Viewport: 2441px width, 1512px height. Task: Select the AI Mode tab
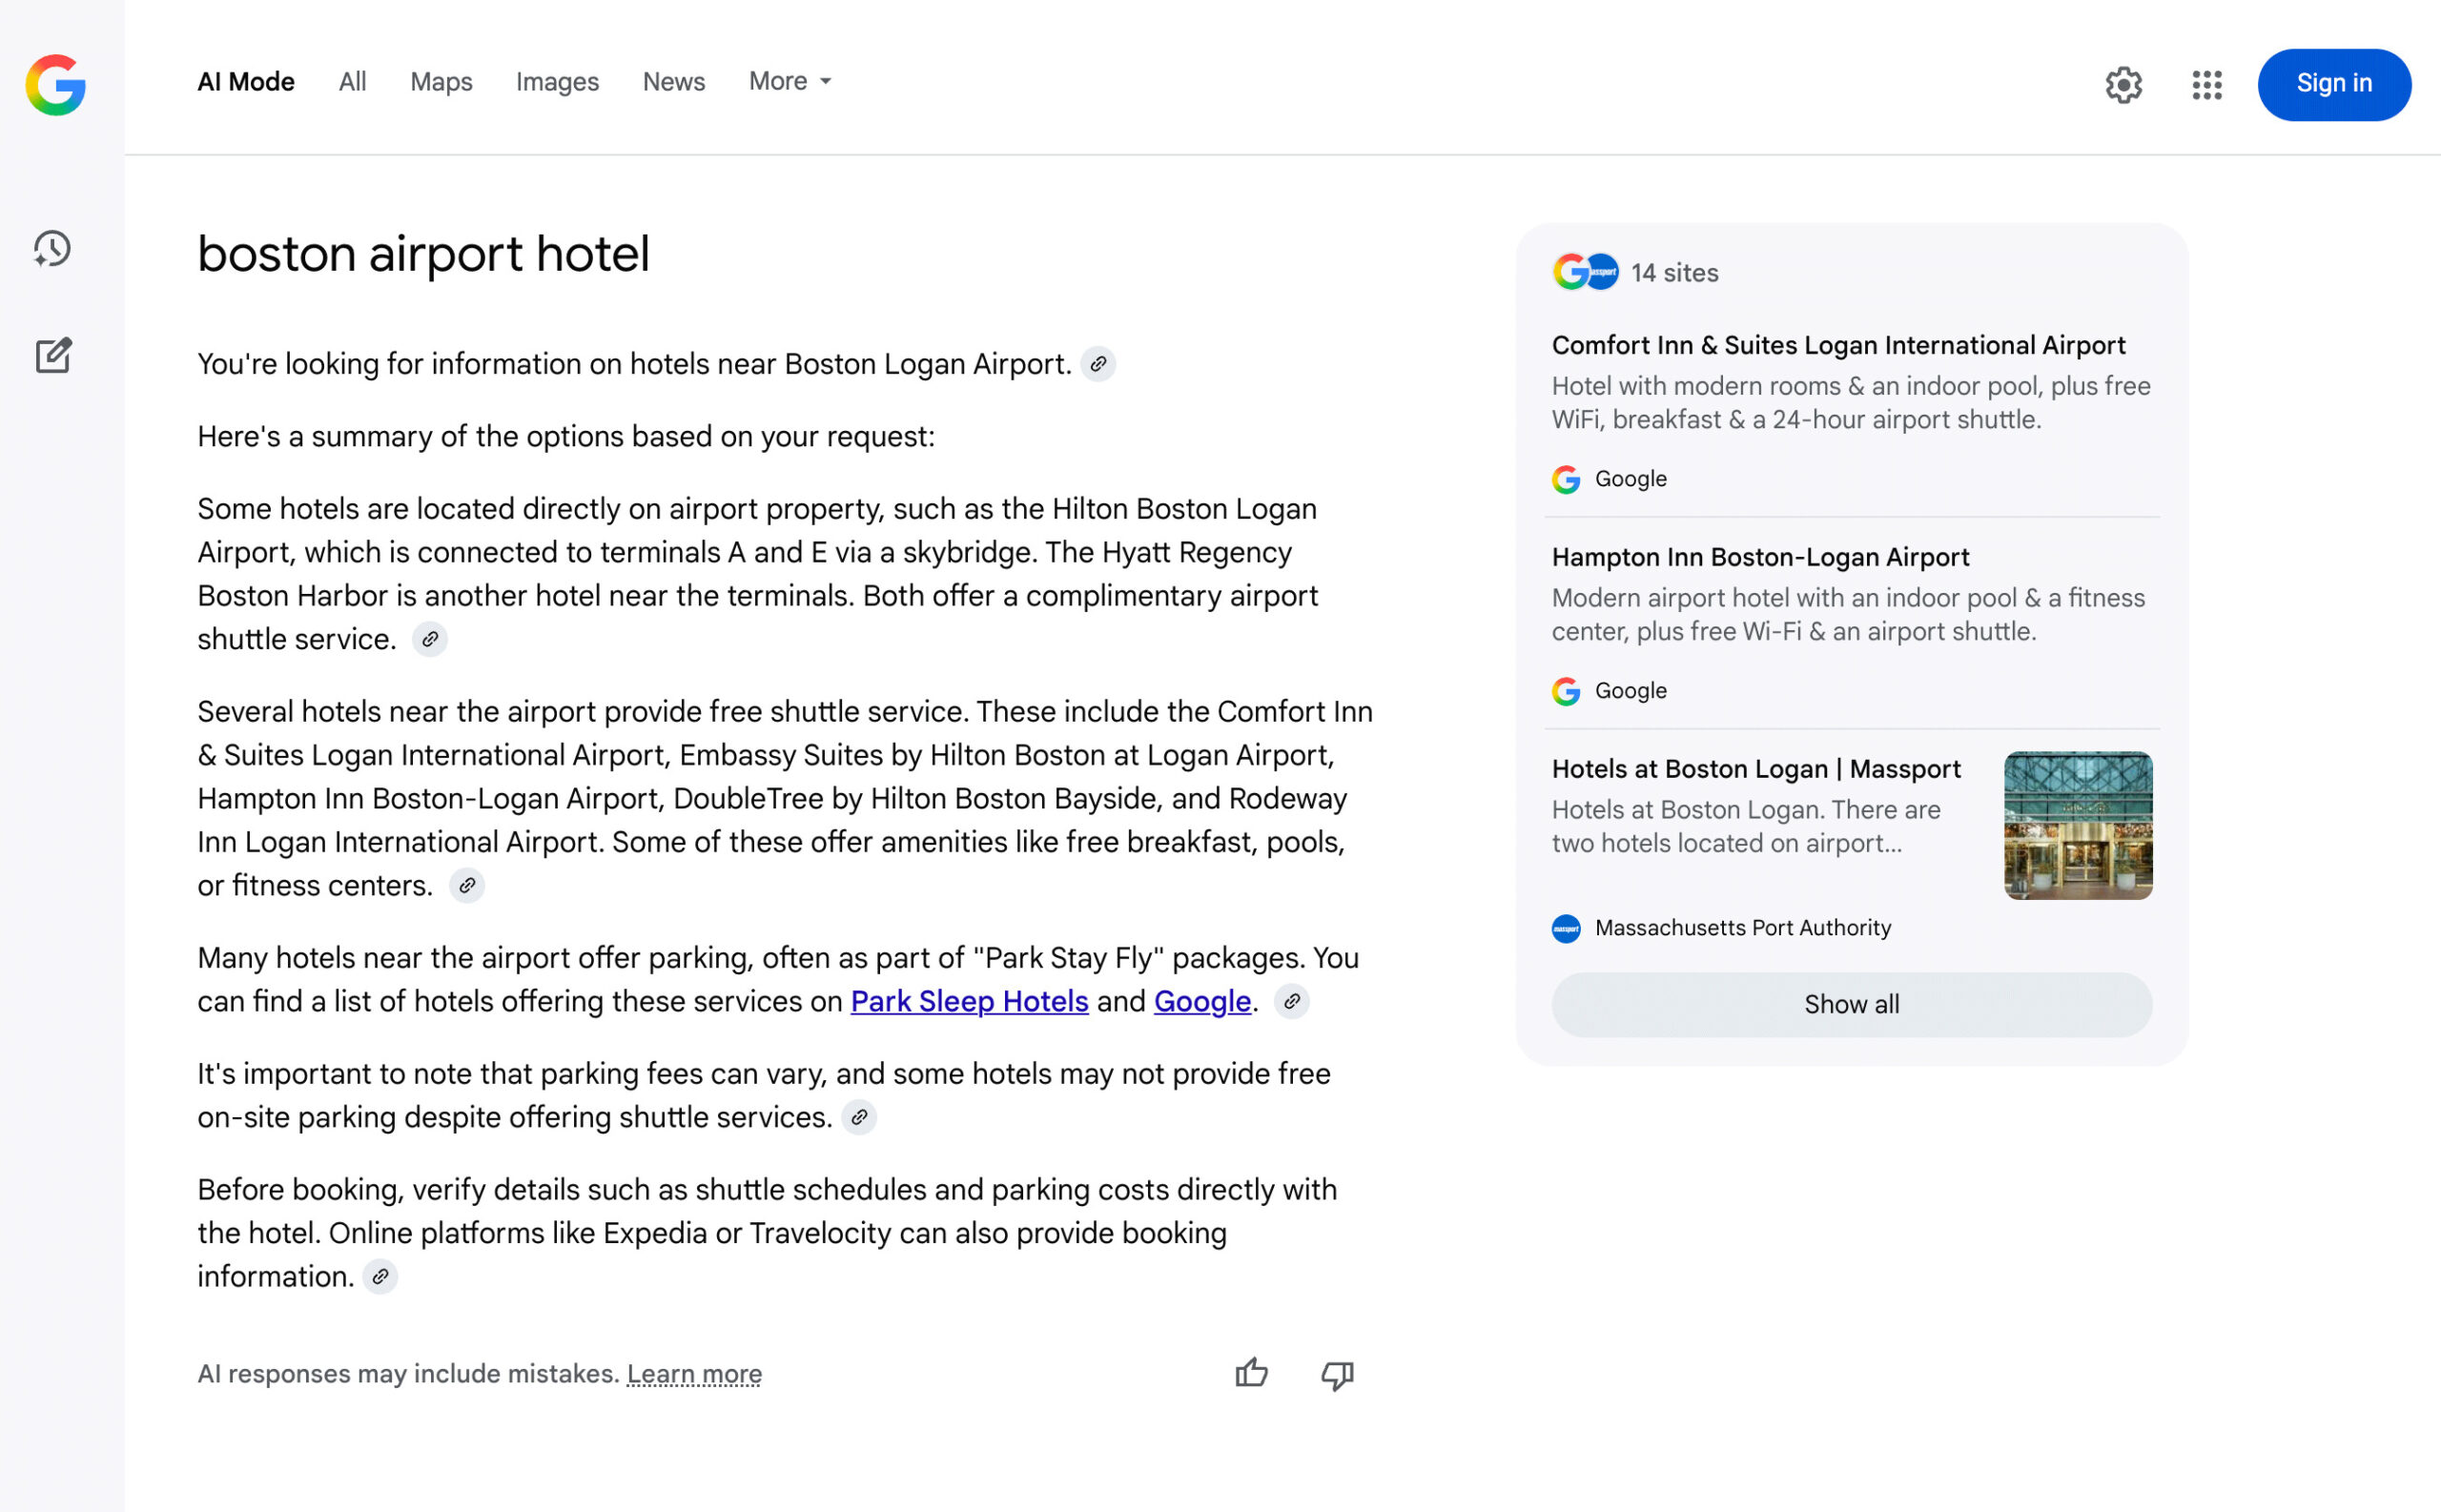[246, 82]
